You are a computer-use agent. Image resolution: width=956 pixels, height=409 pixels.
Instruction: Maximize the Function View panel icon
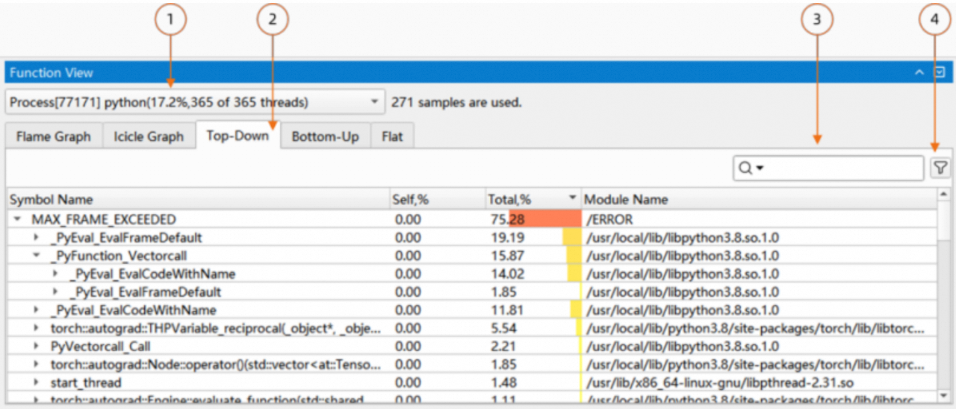pyautogui.click(x=940, y=73)
